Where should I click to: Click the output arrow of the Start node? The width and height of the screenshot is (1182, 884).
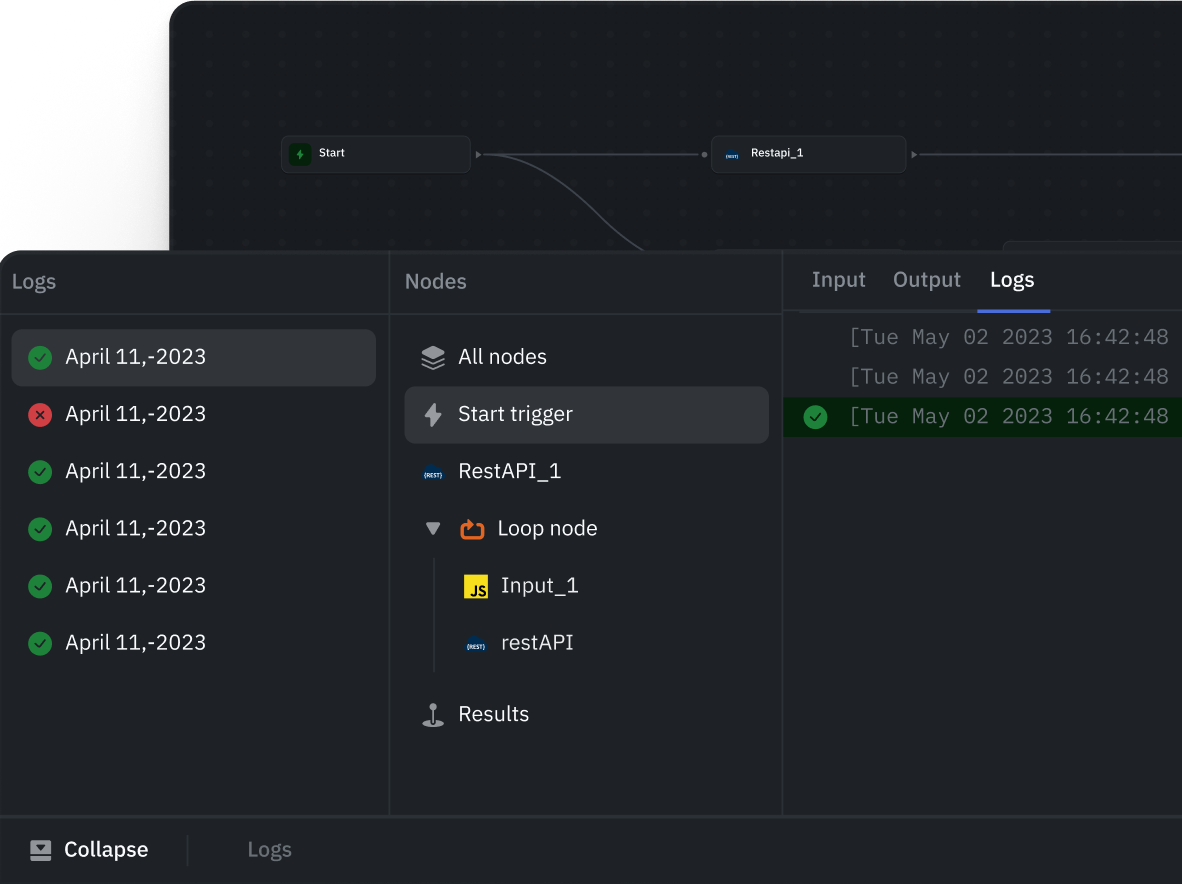tap(478, 154)
